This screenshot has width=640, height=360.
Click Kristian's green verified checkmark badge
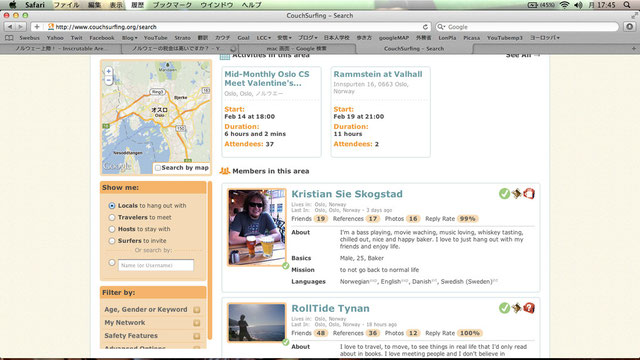click(504, 193)
